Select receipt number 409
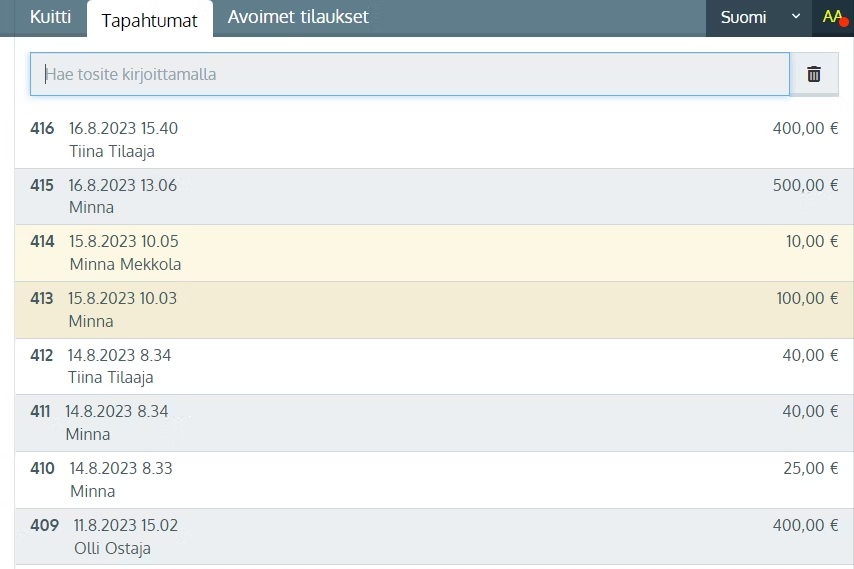Image resolution: width=854 pixels, height=569 pixels. pos(45,525)
